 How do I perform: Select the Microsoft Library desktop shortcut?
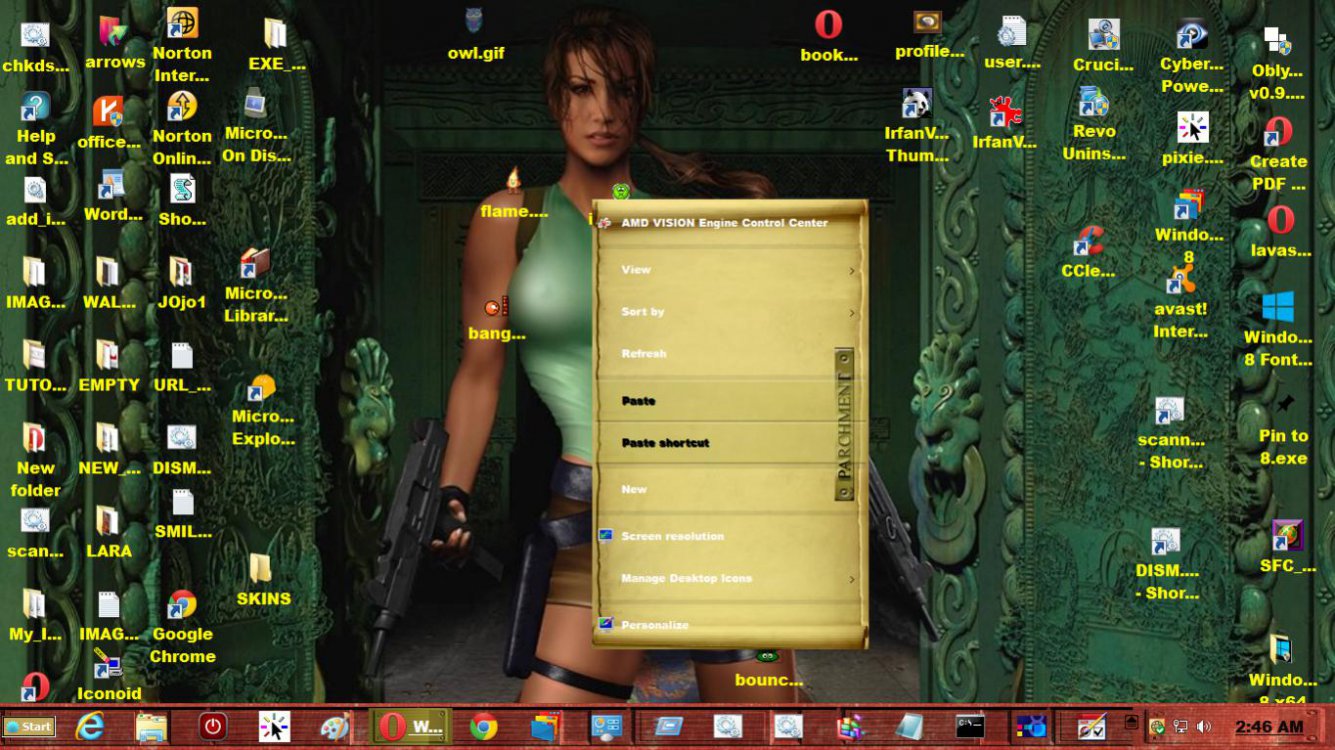[255, 287]
